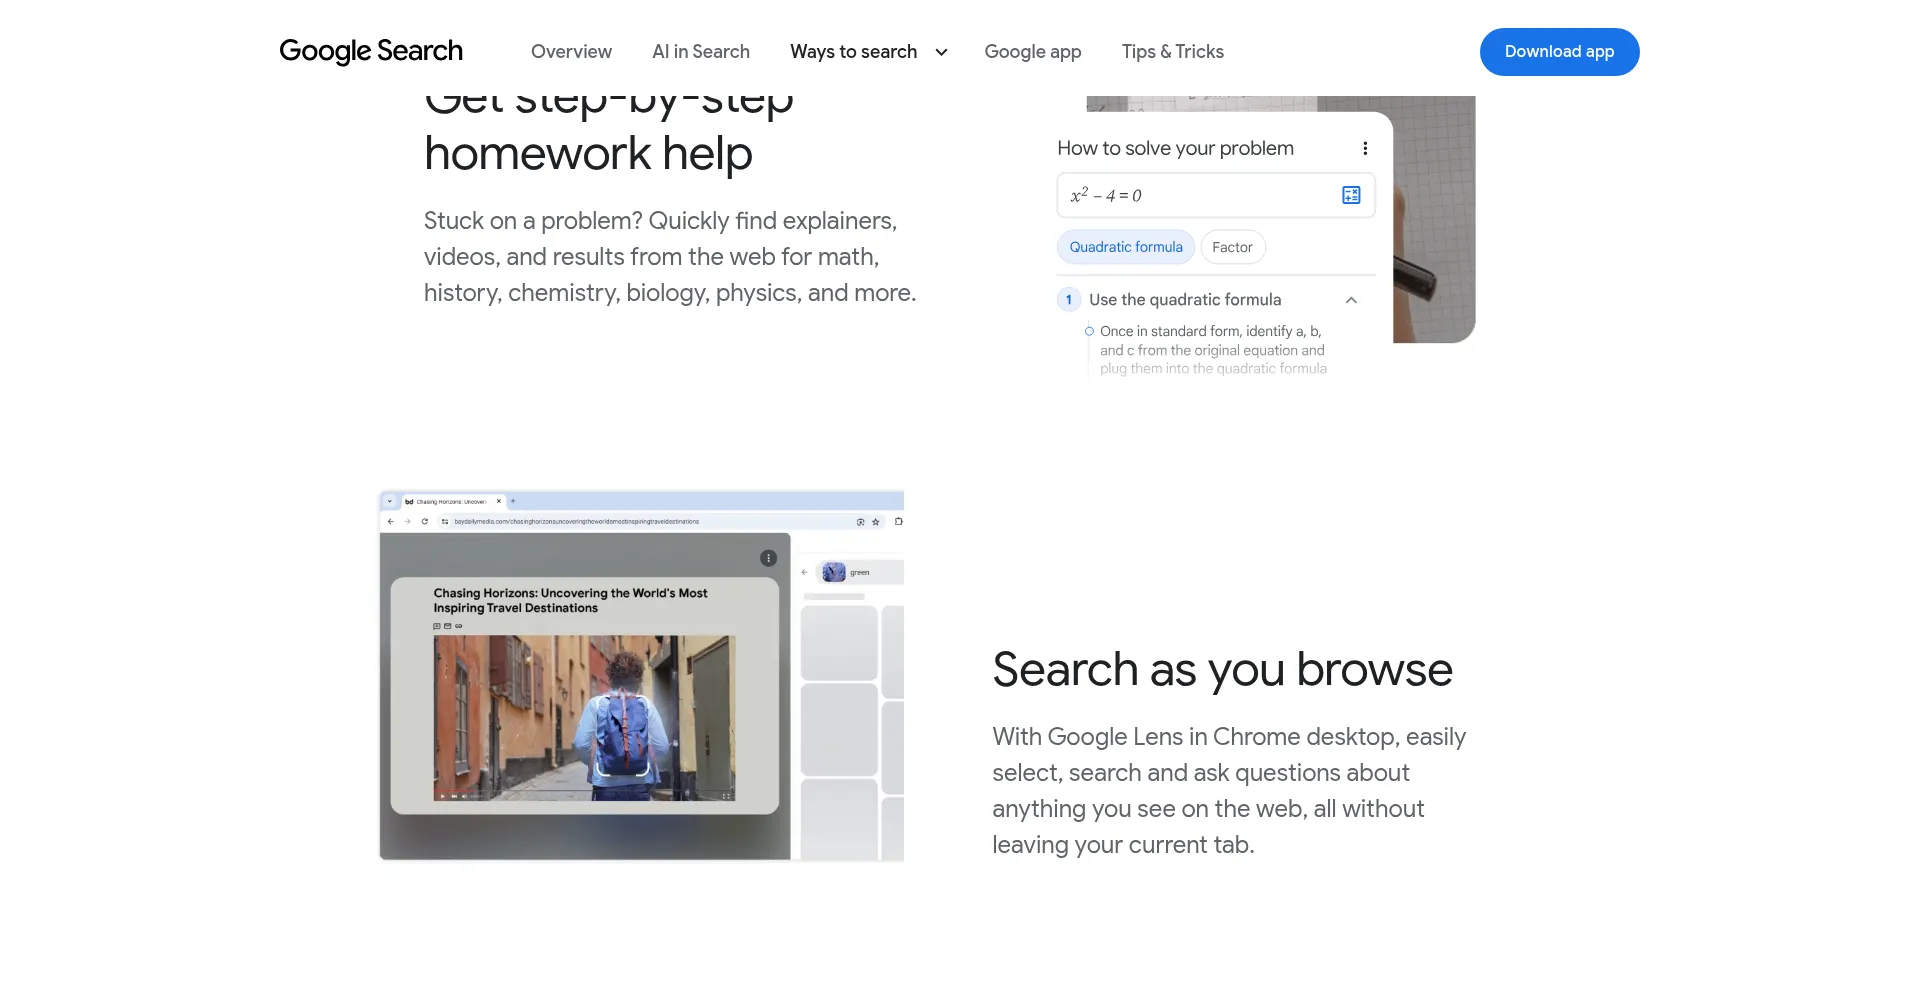Open the Tips & Tricks link
Viewport: 1920px width, 993px height.
click(1172, 51)
